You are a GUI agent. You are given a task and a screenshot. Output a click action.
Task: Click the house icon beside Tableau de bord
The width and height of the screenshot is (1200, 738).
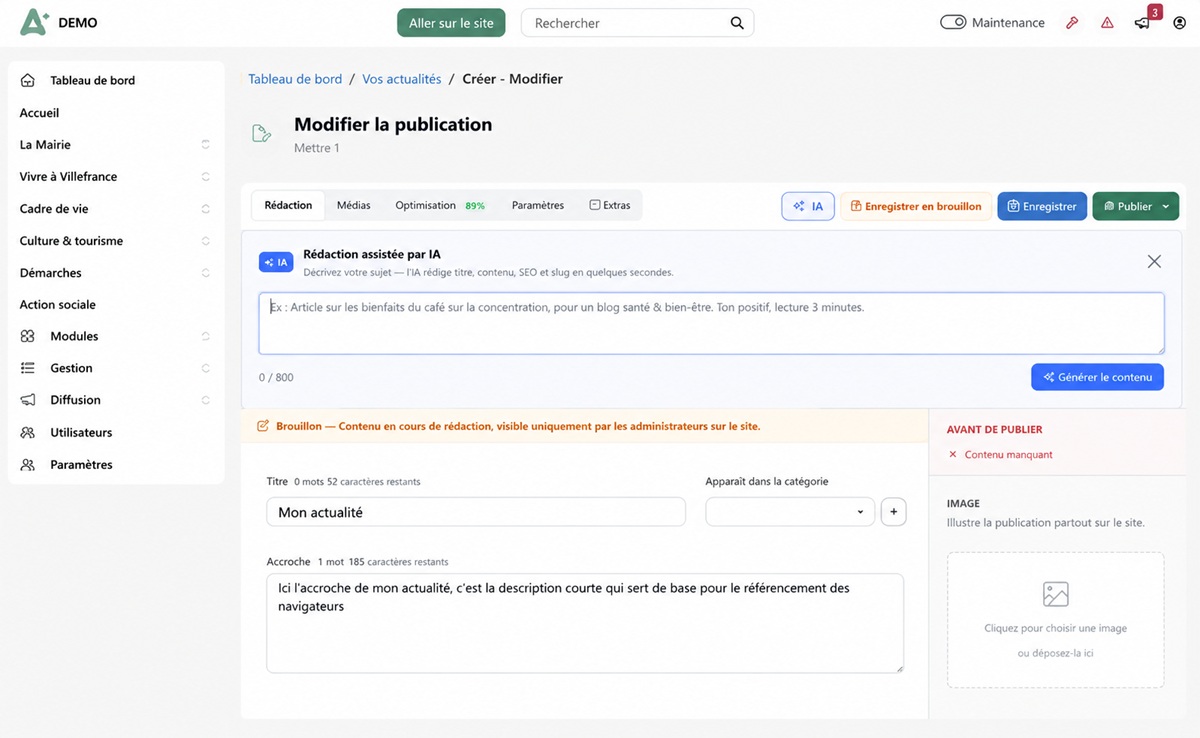pos(28,80)
